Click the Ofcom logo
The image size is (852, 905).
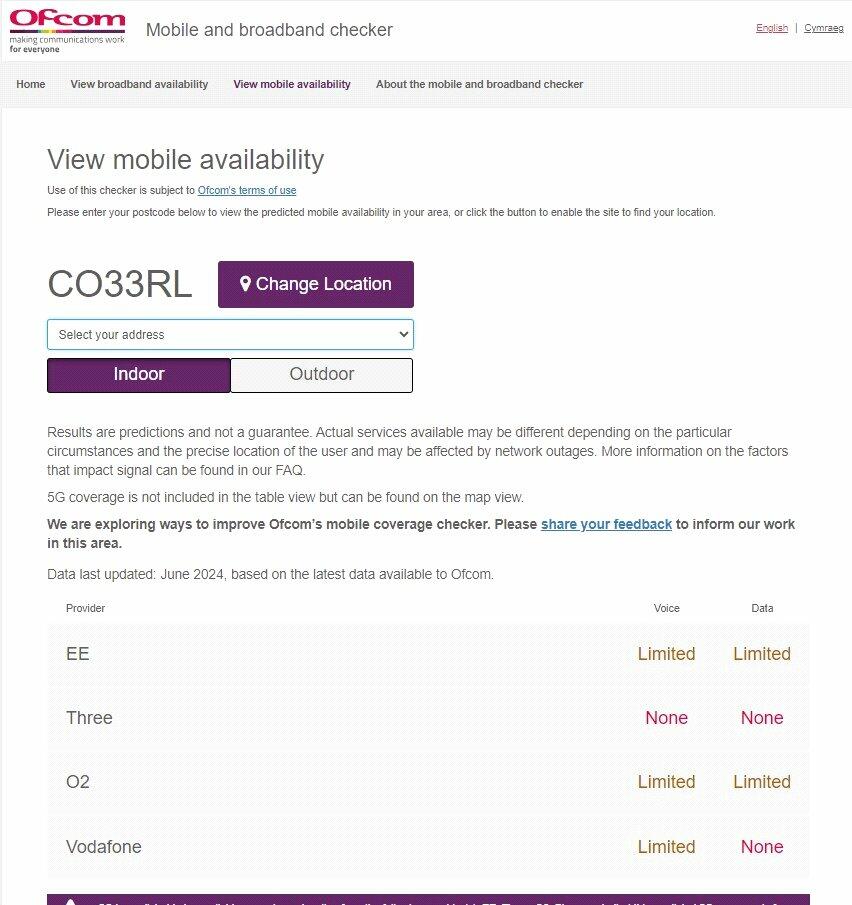tap(67, 30)
